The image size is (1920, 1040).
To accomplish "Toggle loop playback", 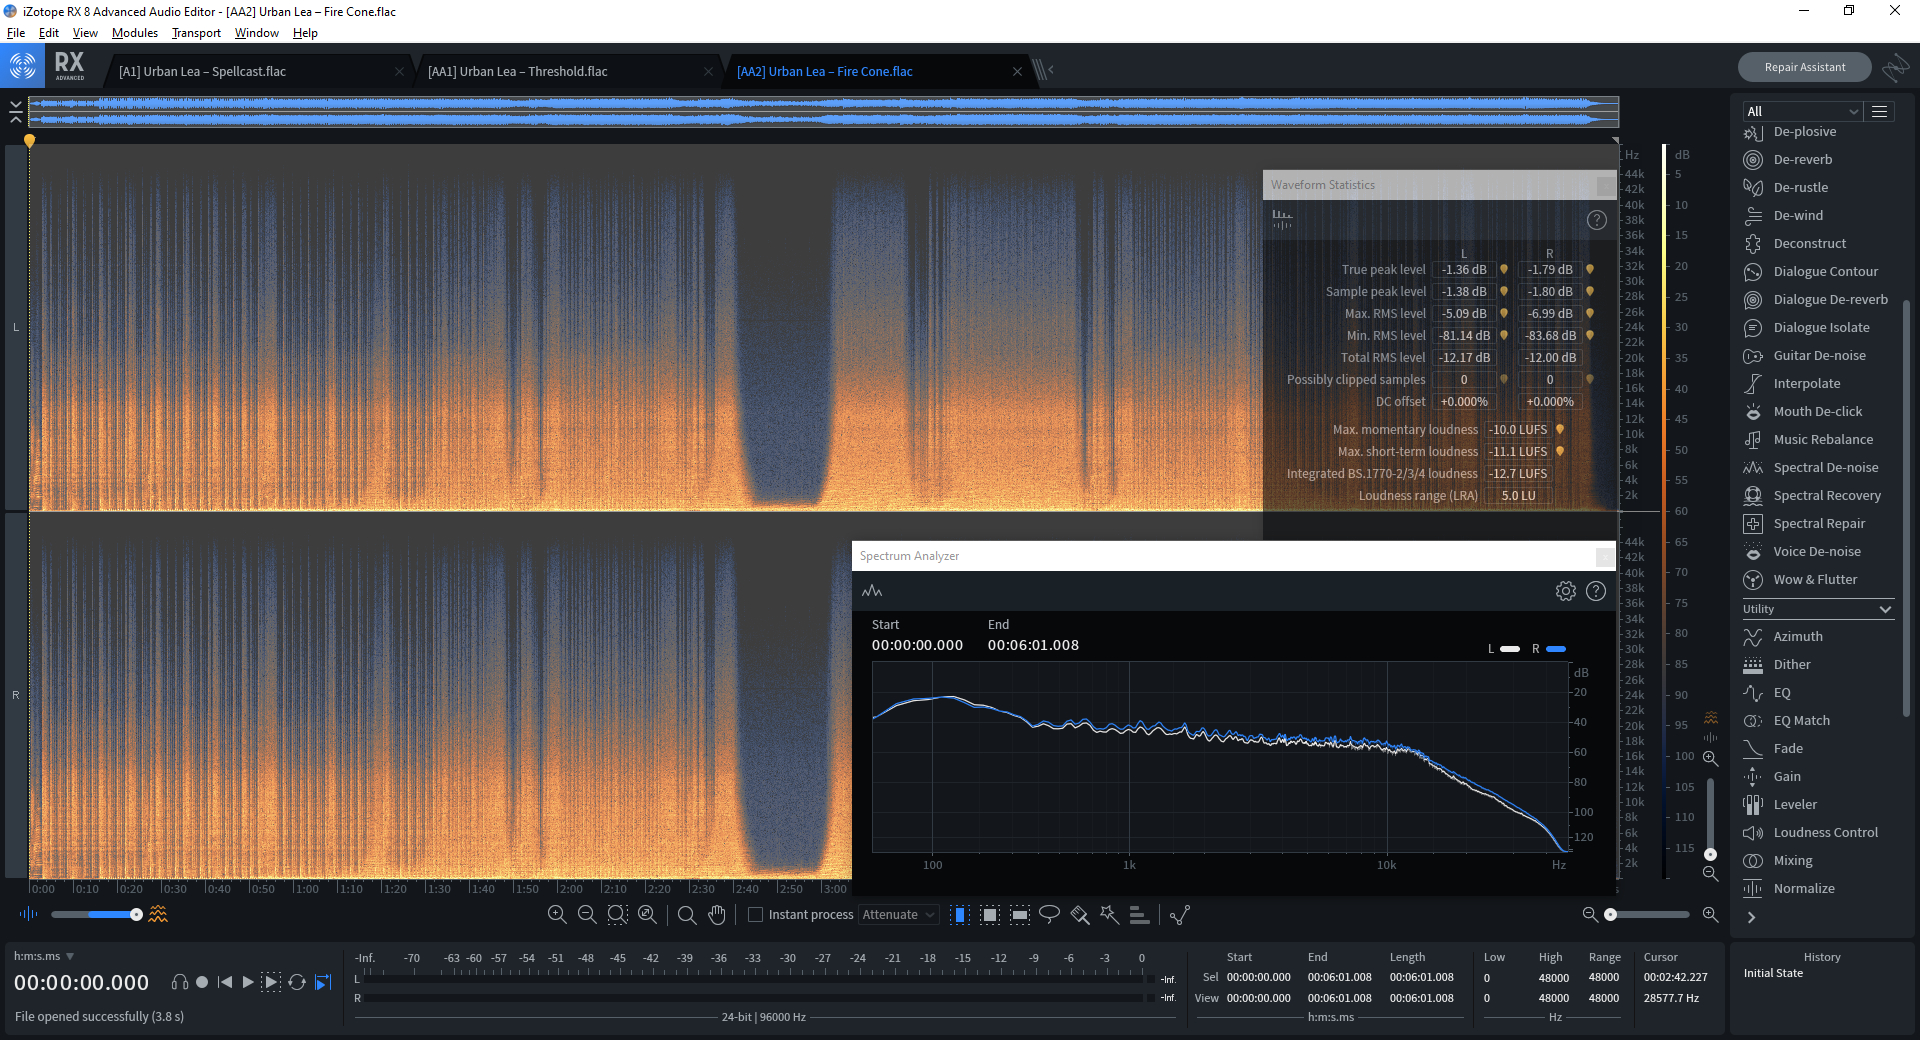I will [297, 982].
